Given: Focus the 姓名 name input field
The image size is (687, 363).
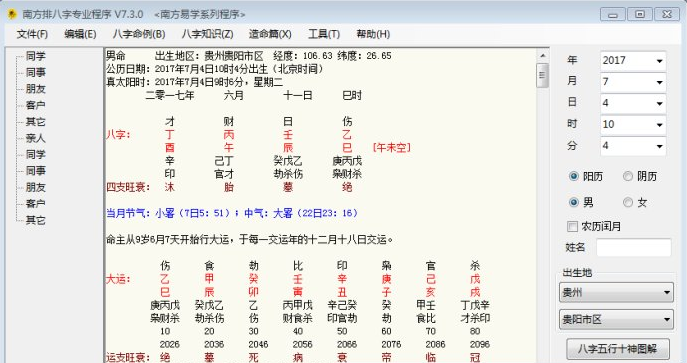Looking at the screenshot, I should coord(633,247).
